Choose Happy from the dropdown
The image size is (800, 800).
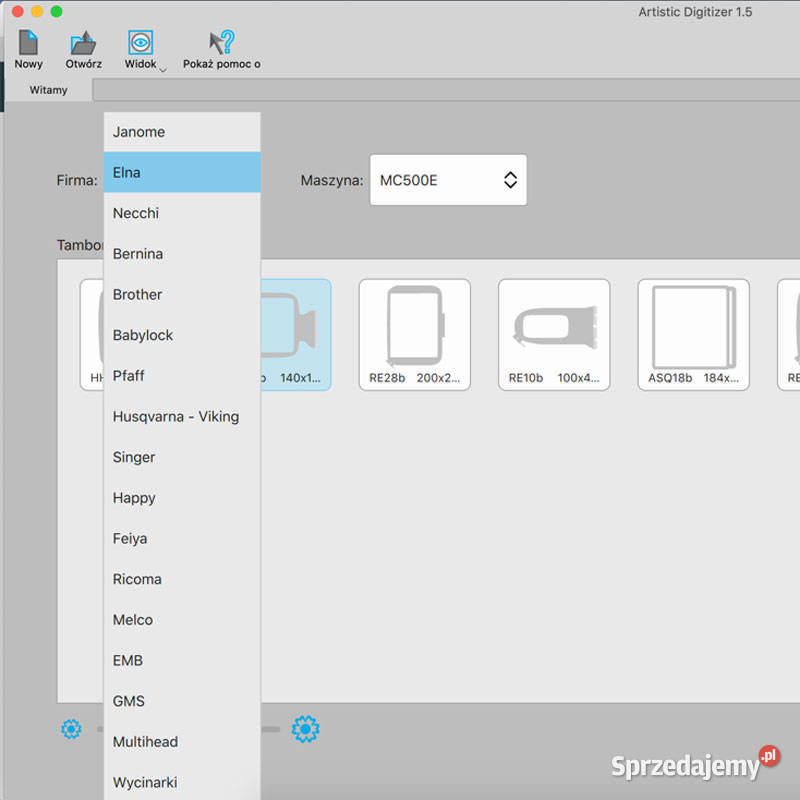tap(182, 497)
